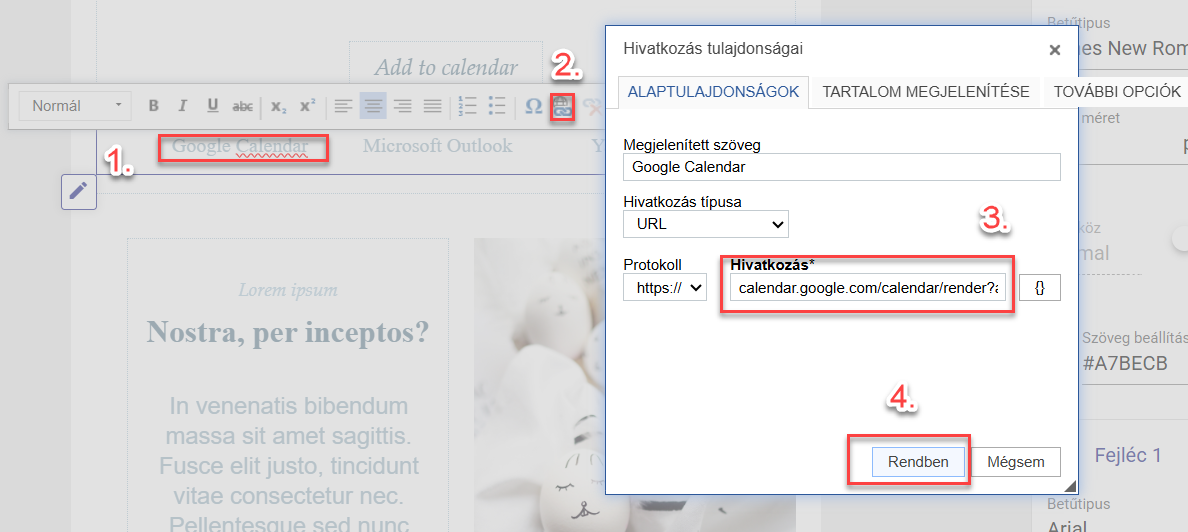Close the Hivatkozás tulajdonságai dialog
This screenshot has width=1188, height=532.
point(1054,51)
